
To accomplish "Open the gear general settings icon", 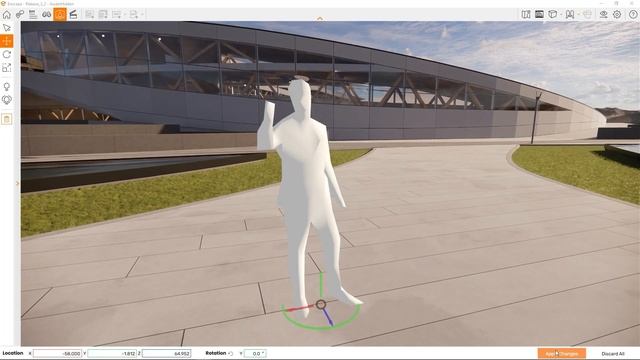I will coord(617,14).
